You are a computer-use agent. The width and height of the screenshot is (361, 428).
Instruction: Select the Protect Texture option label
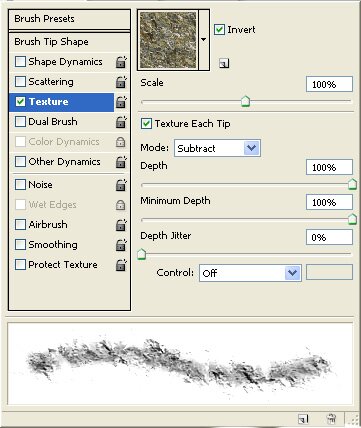(63, 265)
